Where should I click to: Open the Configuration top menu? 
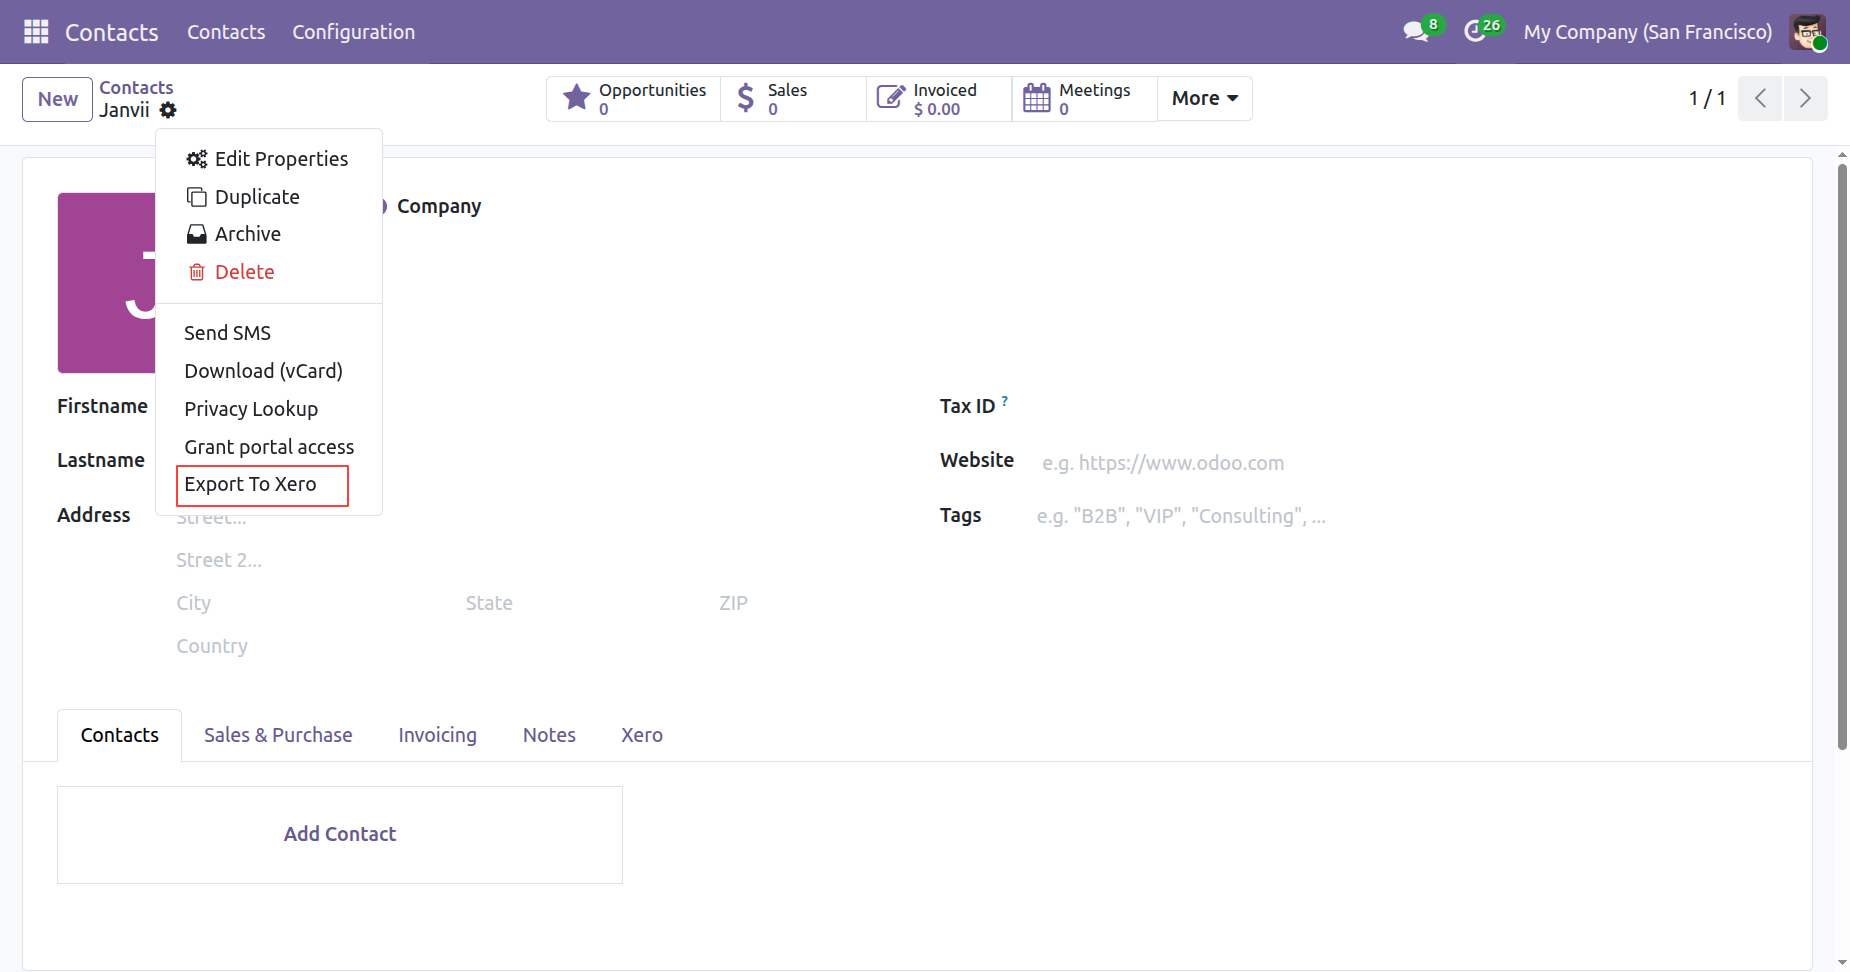click(x=353, y=32)
